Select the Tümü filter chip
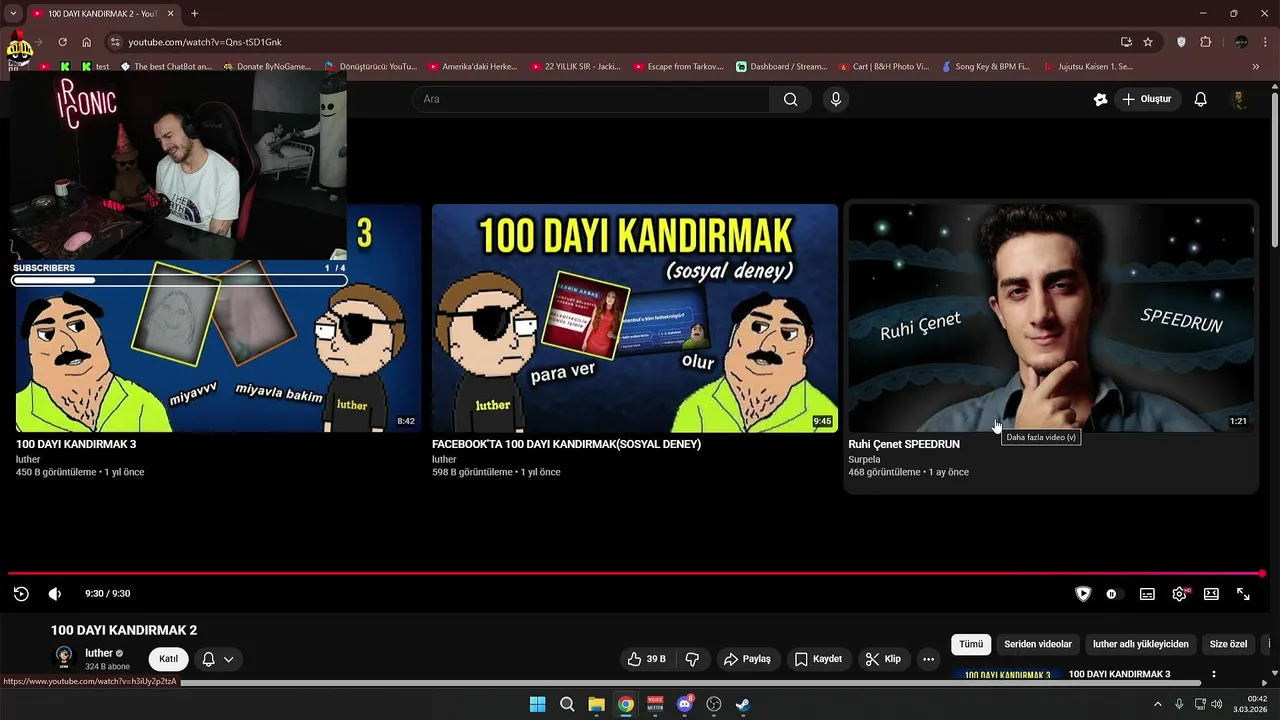The width and height of the screenshot is (1280, 720). tap(971, 644)
